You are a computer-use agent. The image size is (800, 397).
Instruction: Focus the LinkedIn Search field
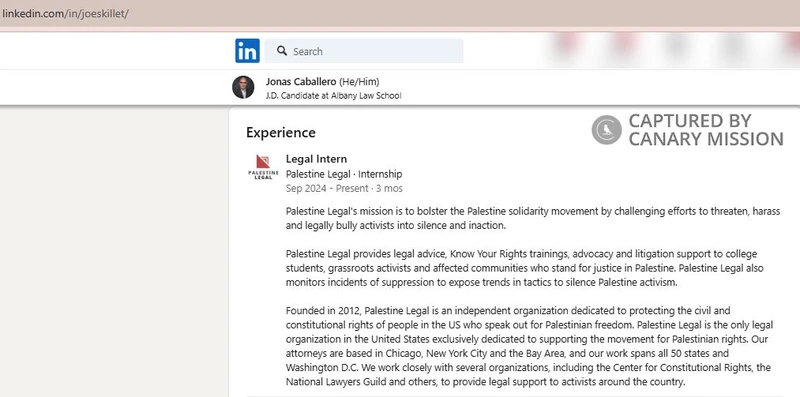point(364,51)
